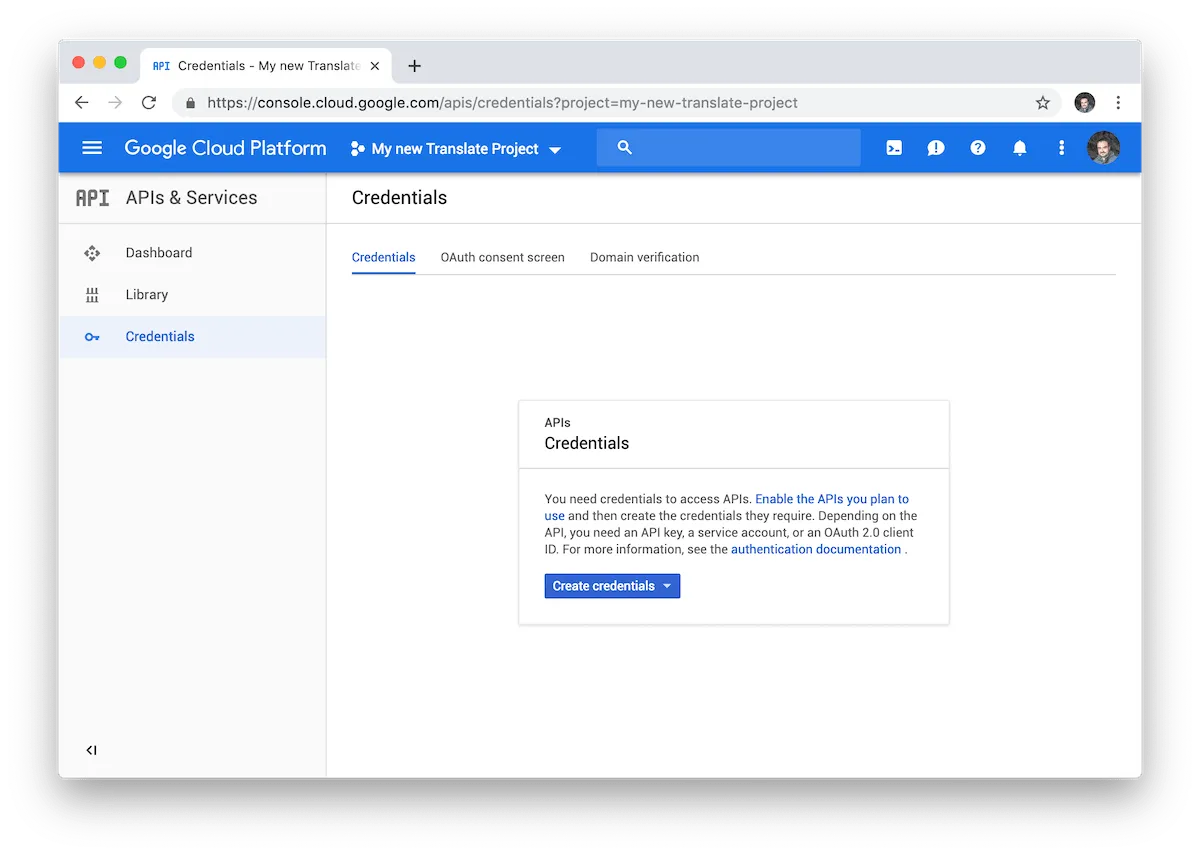Bookmark the page with the star icon
1200x855 pixels.
(x=1042, y=102)
